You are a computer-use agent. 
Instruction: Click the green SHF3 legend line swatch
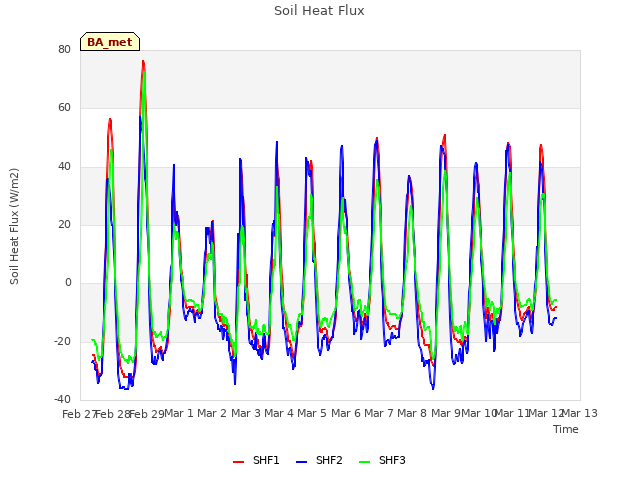pyautogui.click(x=364, y=462)
